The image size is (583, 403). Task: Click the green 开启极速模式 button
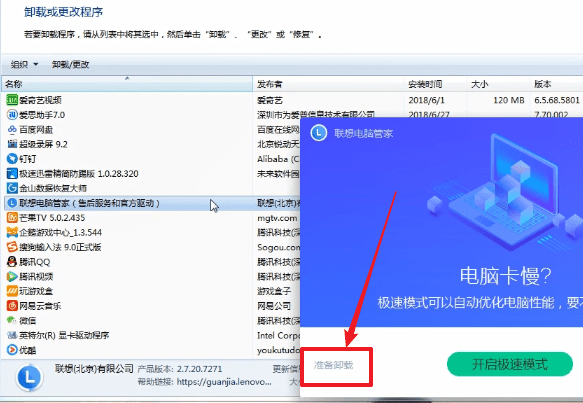pyautogui.click(x=510, y=364)
